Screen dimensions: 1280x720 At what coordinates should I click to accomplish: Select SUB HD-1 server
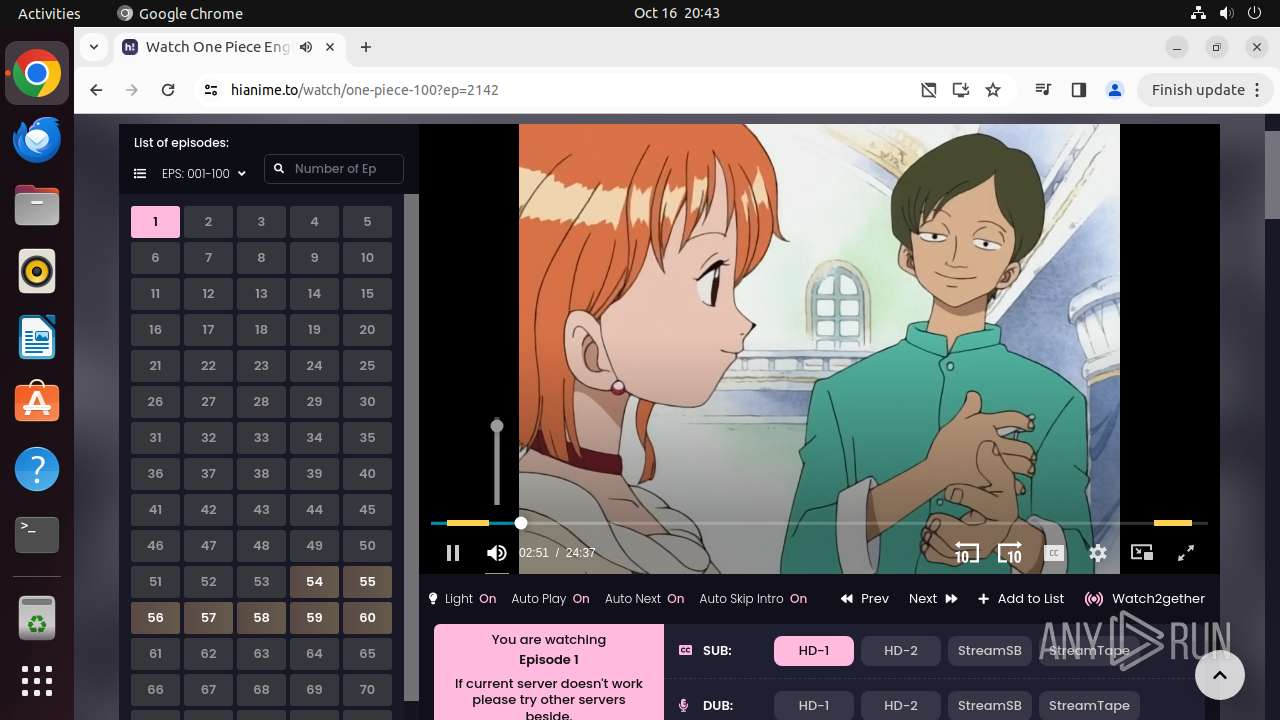click(814, 651)
